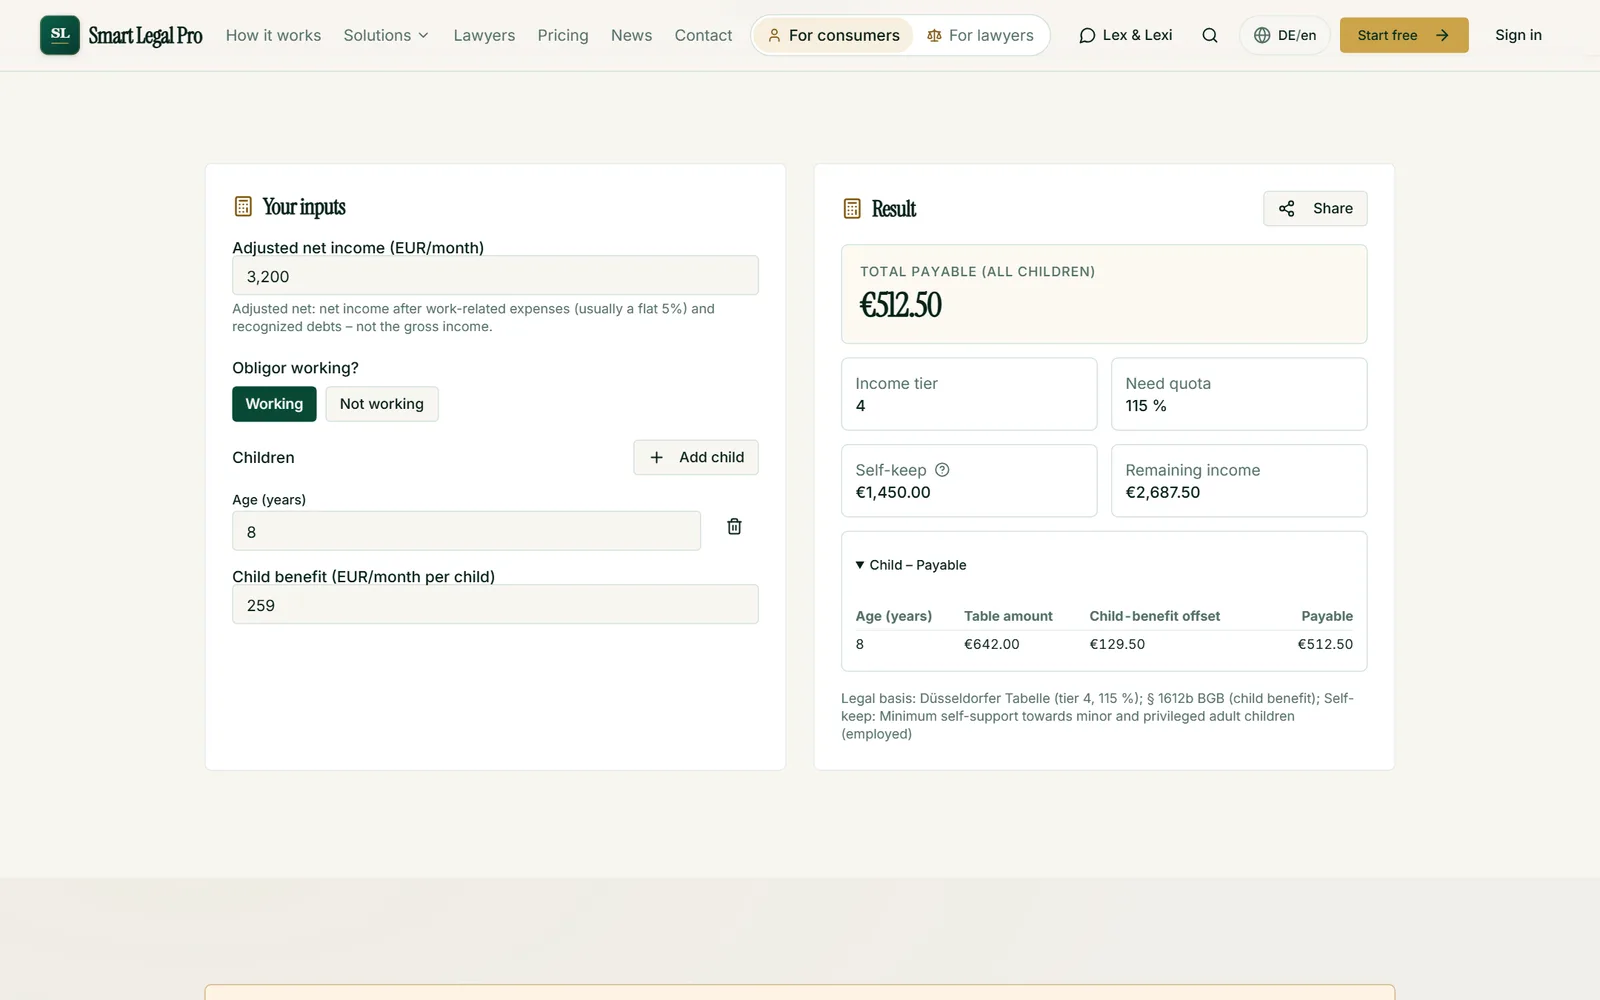Click the Lex & Lexi chat icon

[x=1087, y=35]
